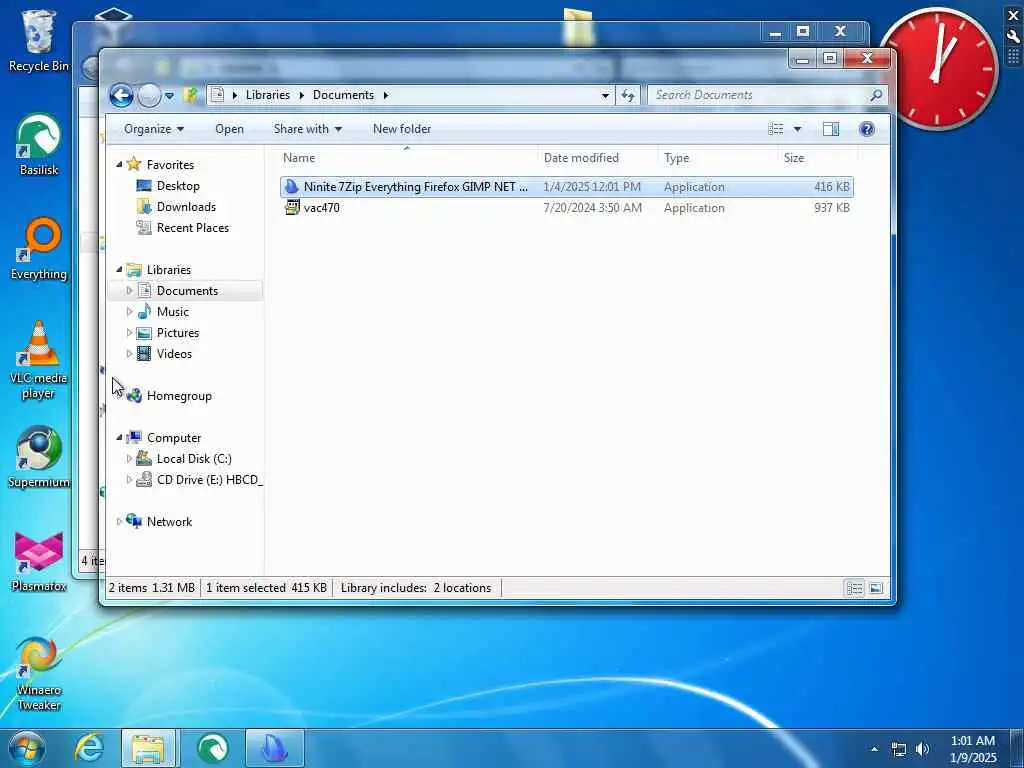Viewport: 1024px width, 768px height.
Task: Select Local Disk (C:)
Action: point(194,459)
